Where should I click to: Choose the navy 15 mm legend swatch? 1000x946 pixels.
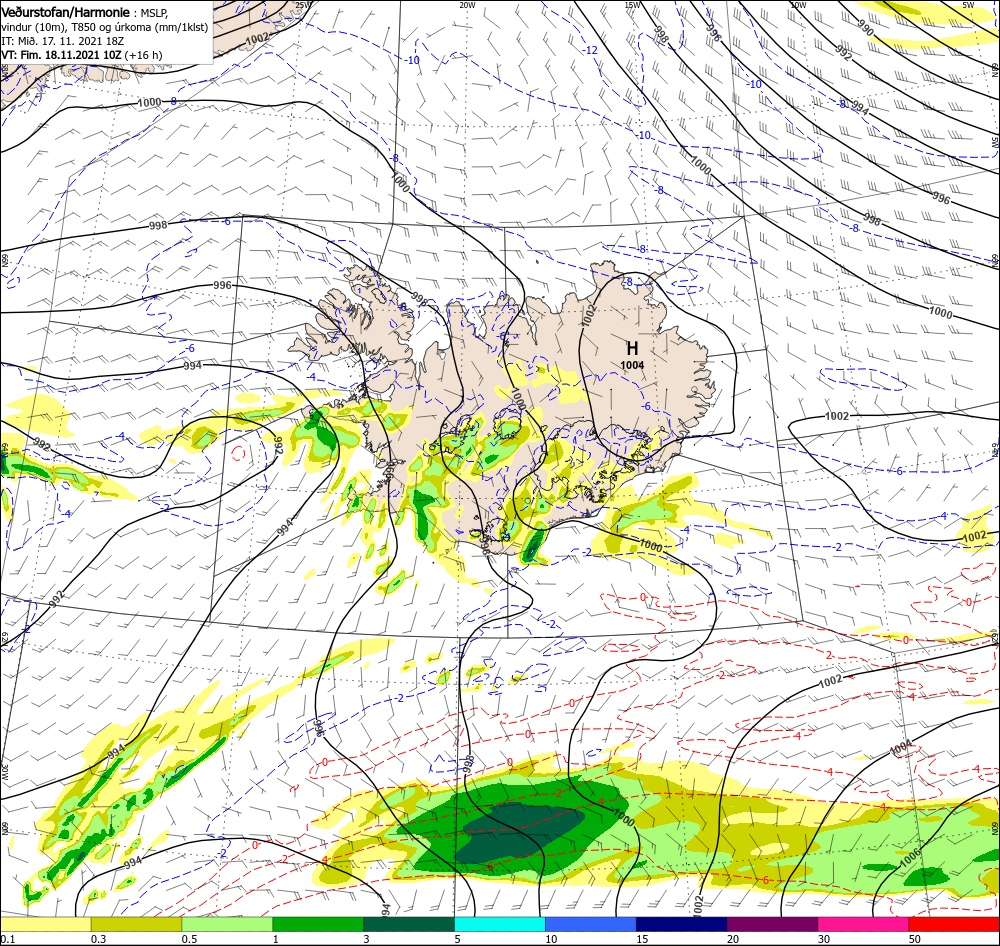682,924
